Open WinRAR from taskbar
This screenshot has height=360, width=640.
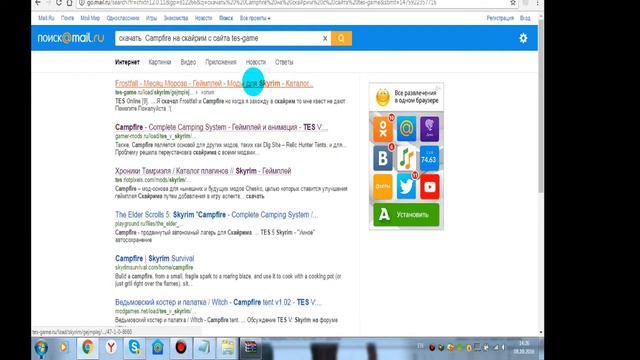coord(251,347)
